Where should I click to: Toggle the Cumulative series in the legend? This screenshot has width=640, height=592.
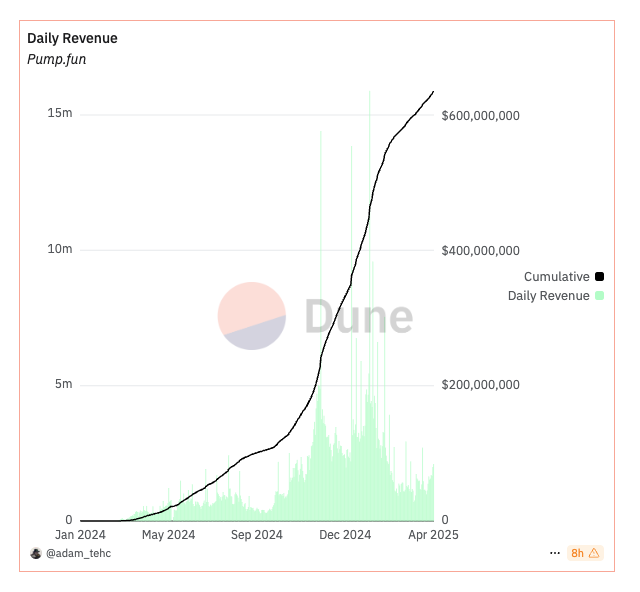(556, 277)
